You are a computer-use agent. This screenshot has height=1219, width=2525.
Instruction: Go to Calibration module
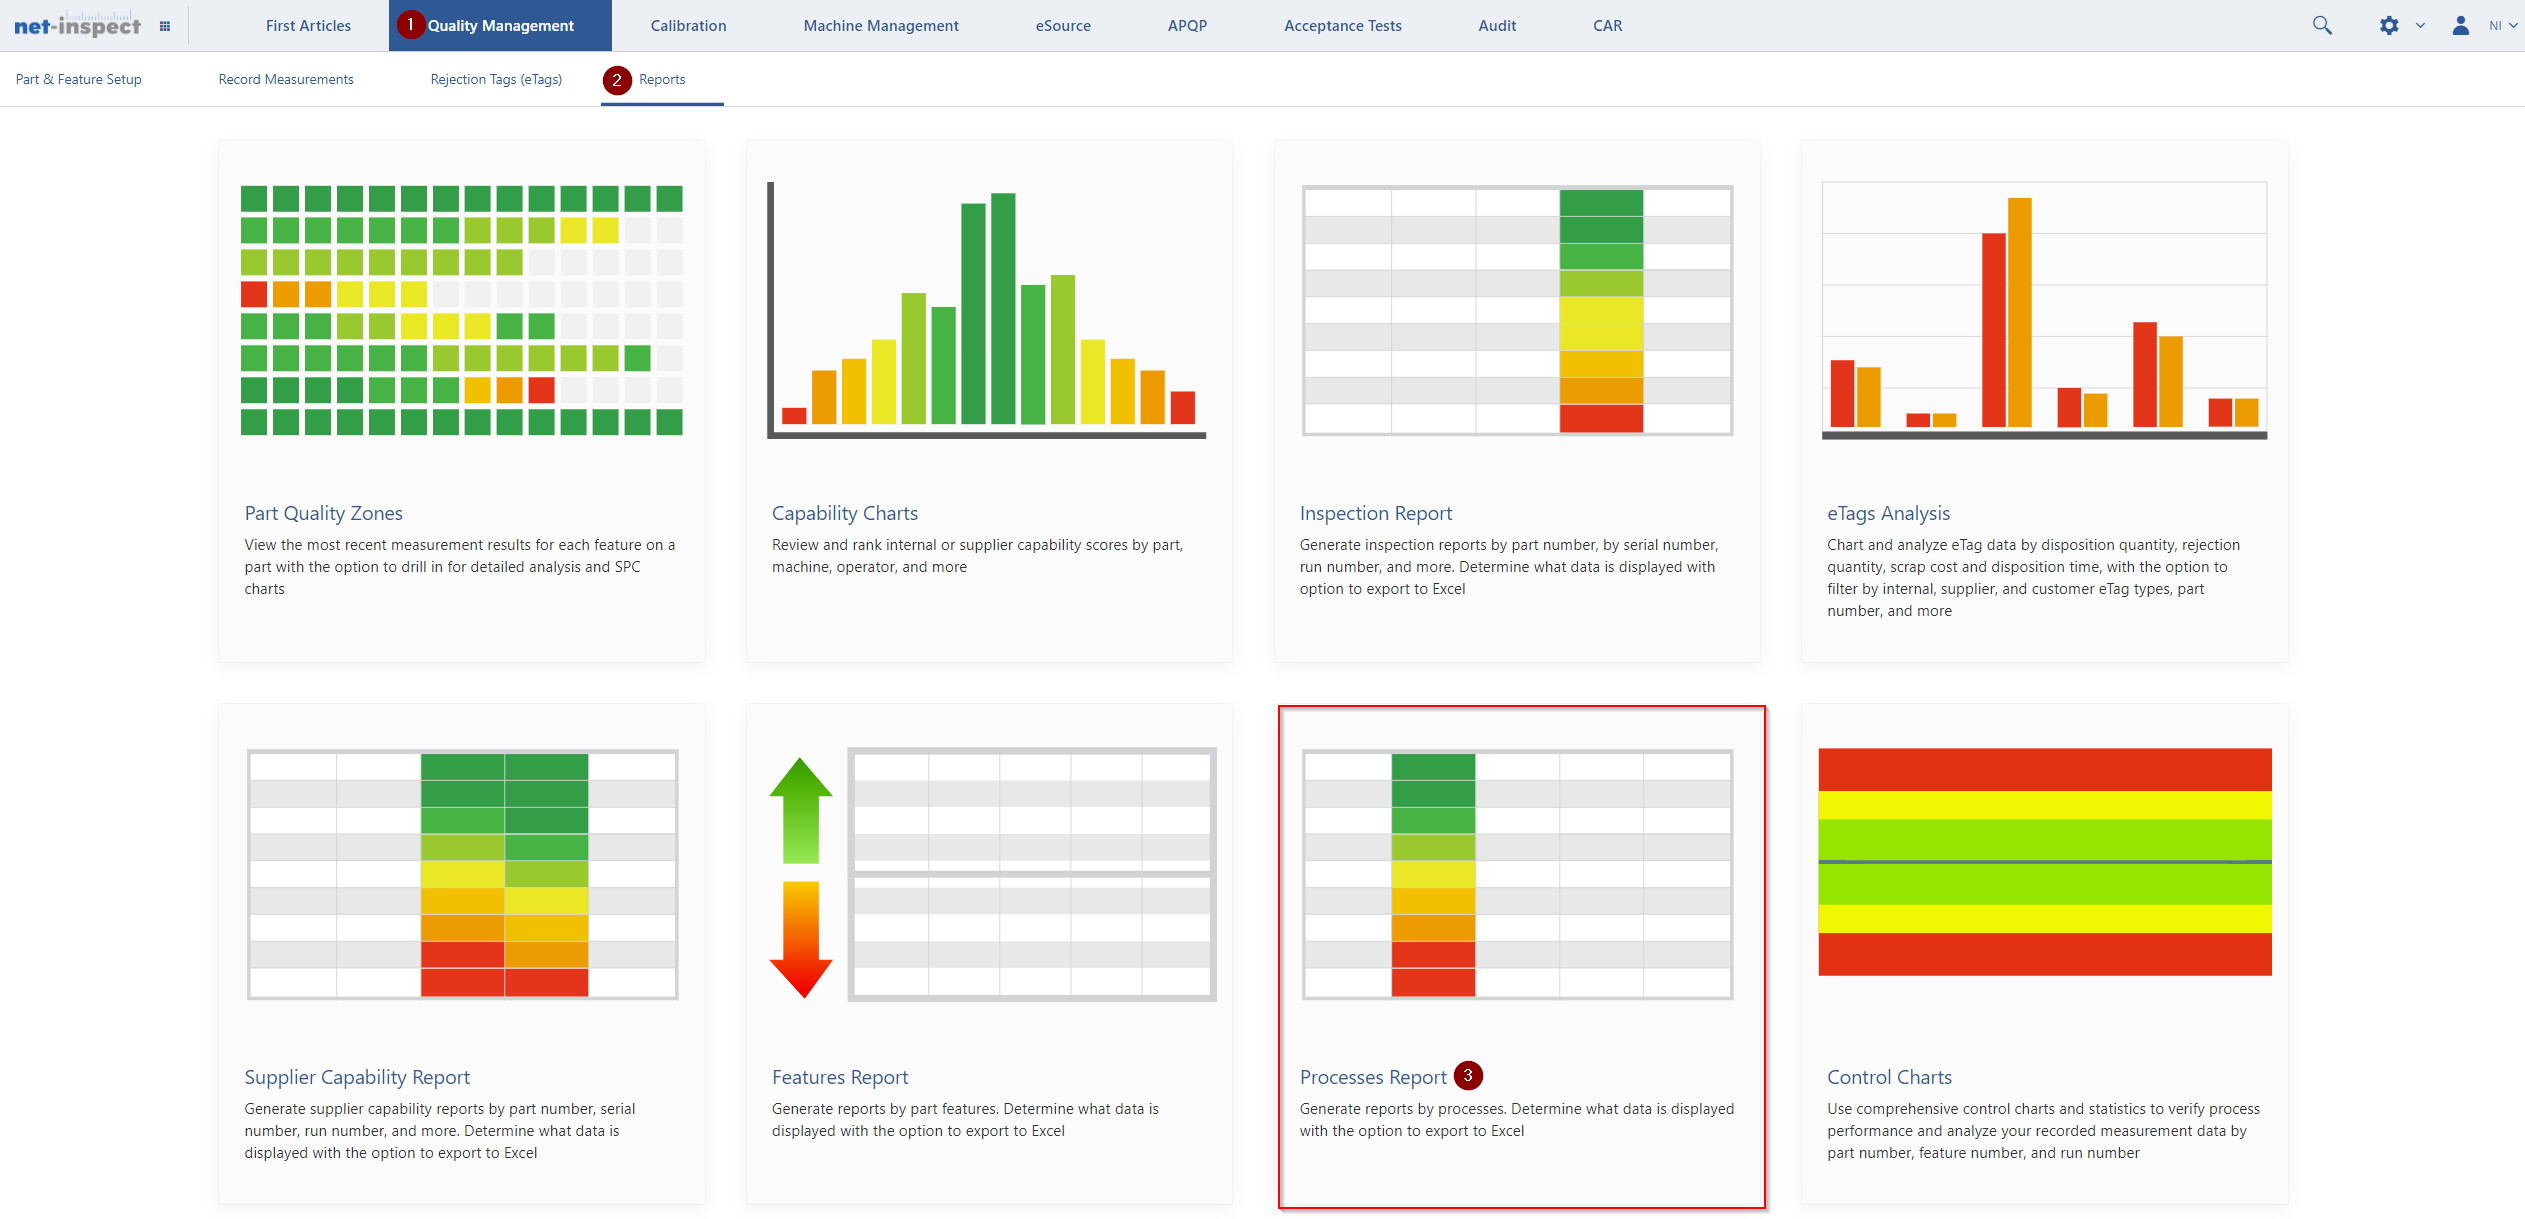[x=688, y=26]
